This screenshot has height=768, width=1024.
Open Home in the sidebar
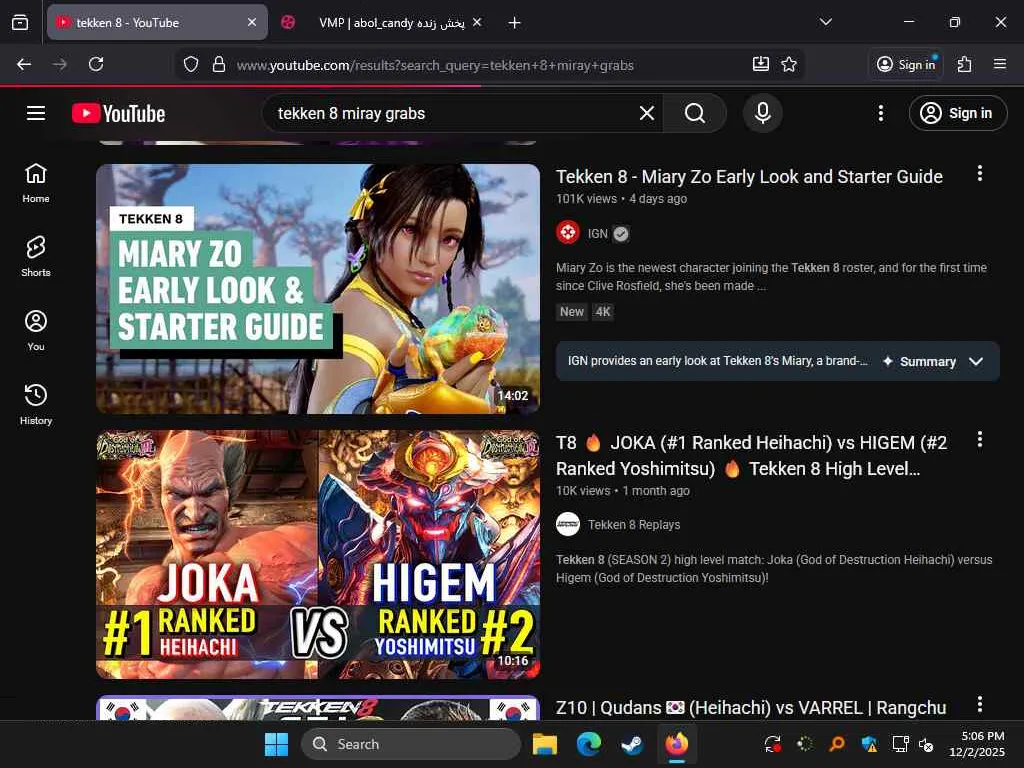coord(36,183)
